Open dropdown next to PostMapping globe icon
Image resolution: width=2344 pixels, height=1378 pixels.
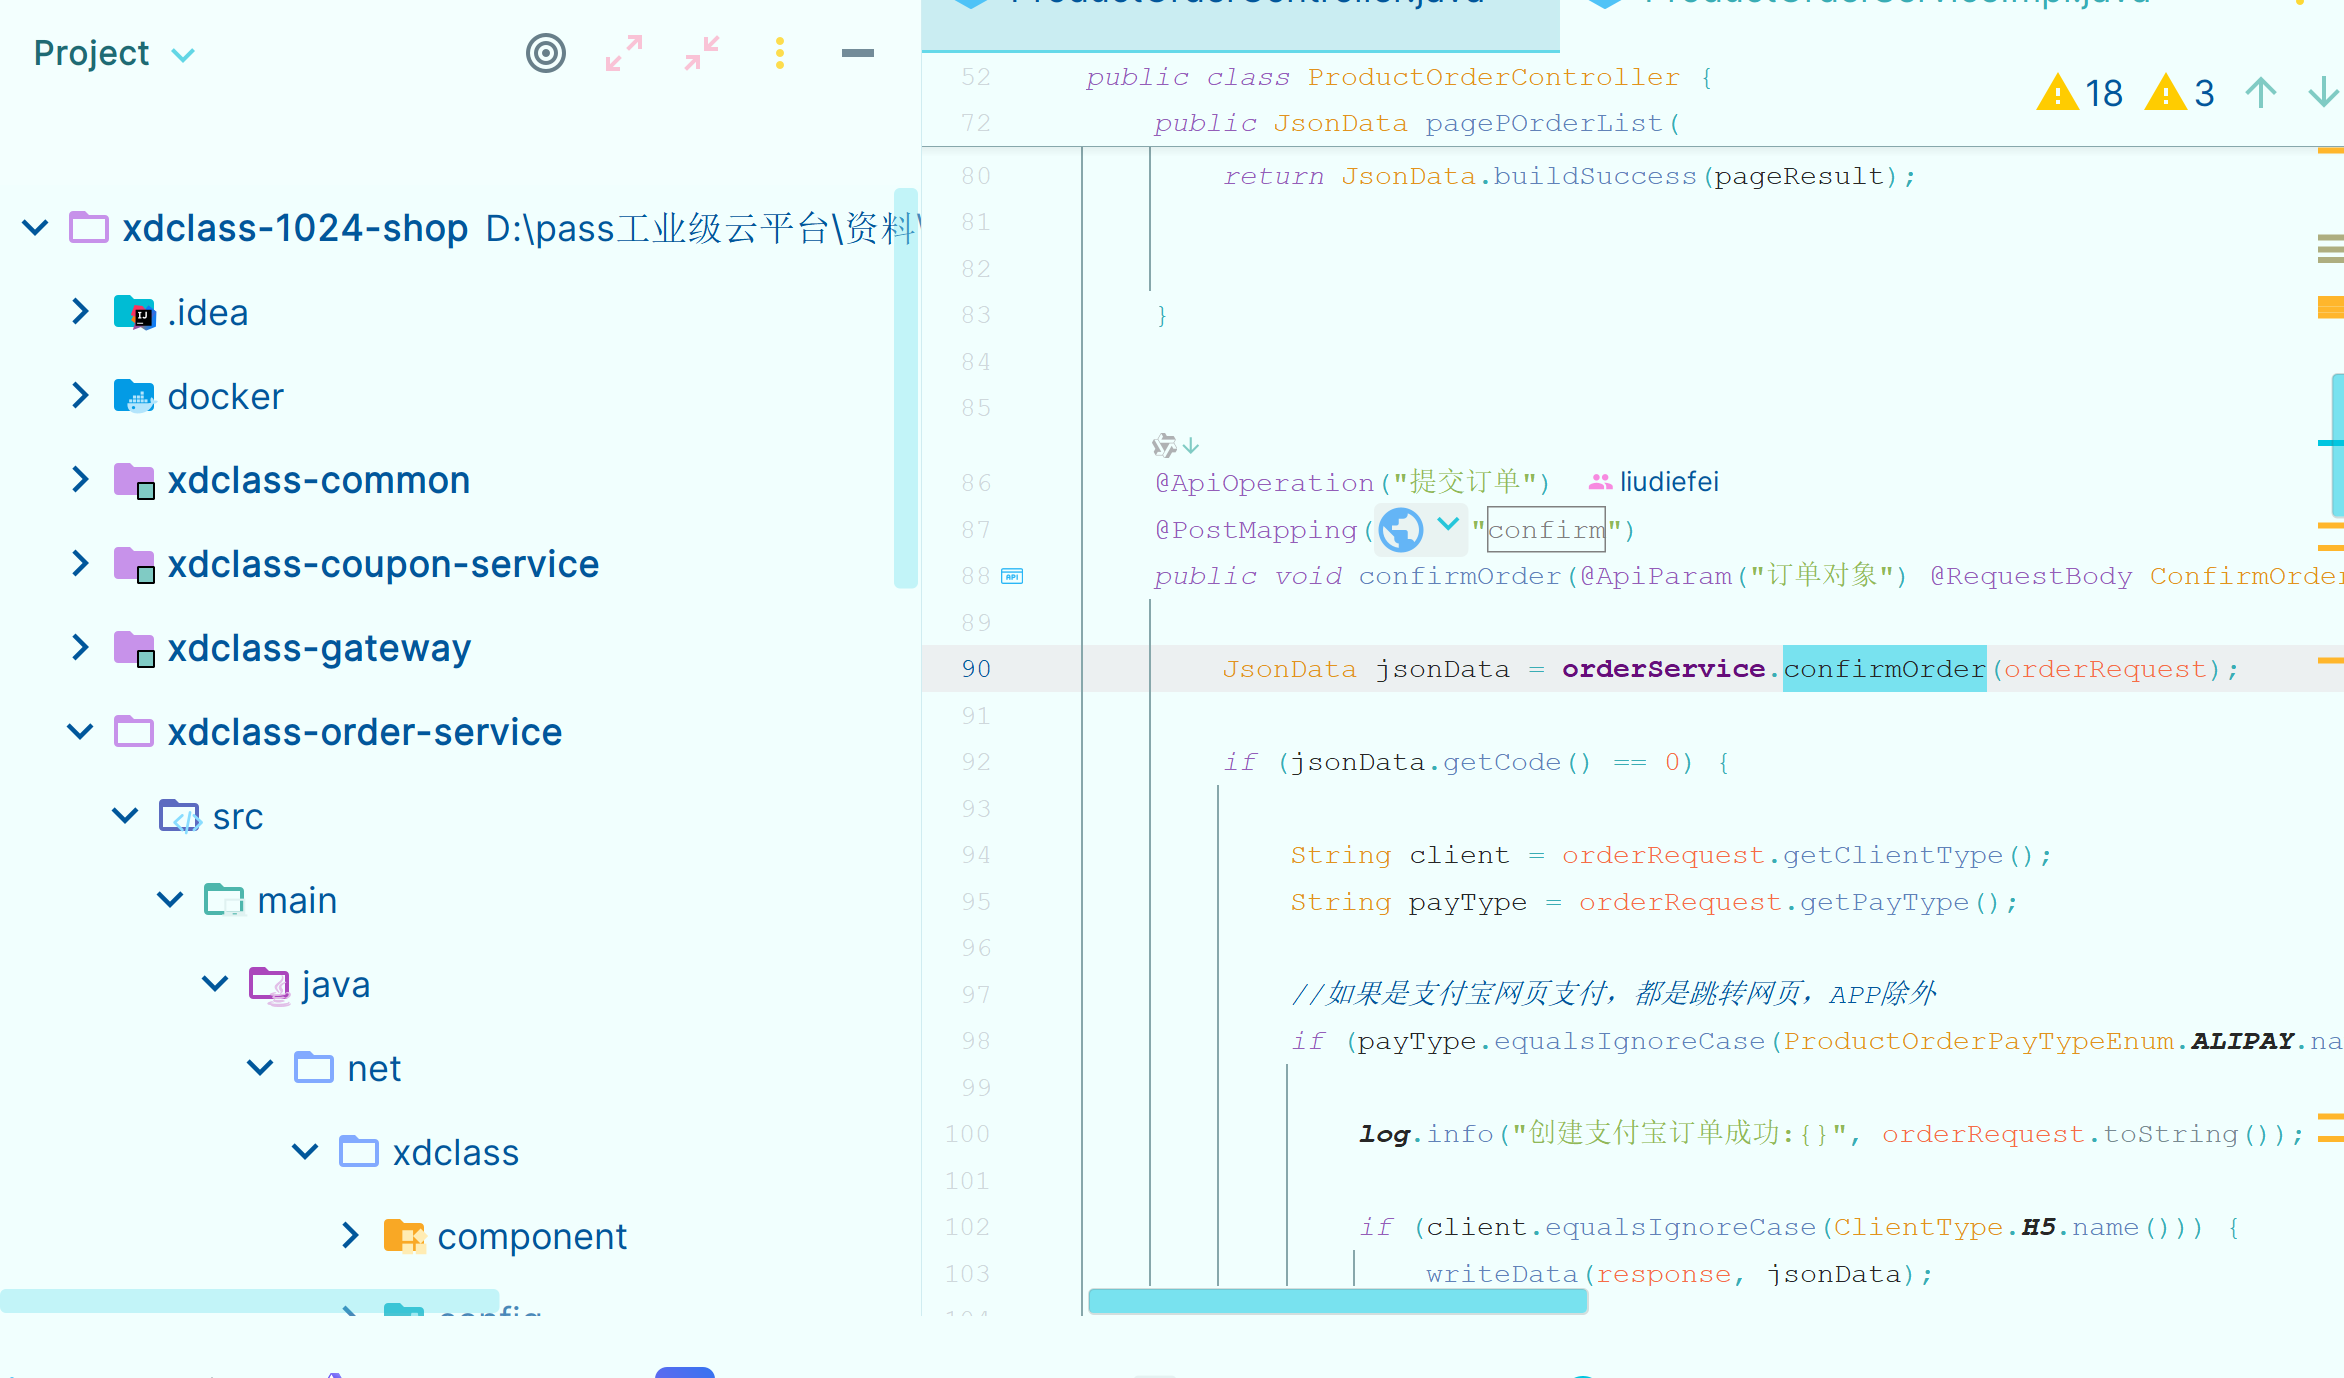(1448, 524)
